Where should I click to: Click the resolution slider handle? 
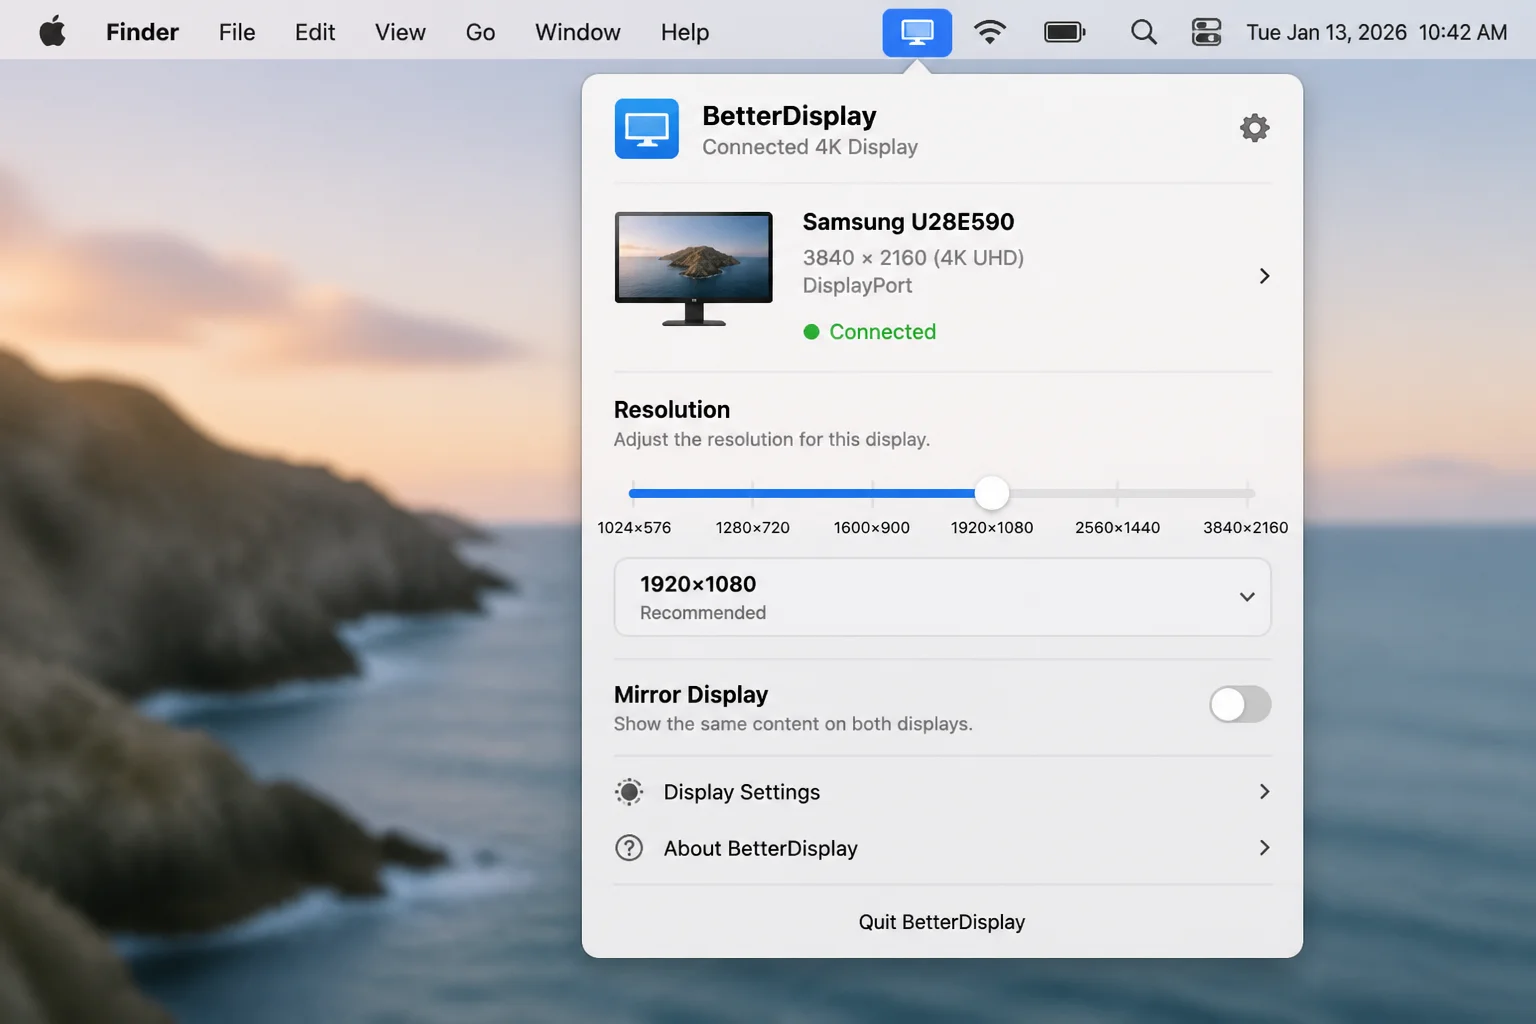[992, 493]
